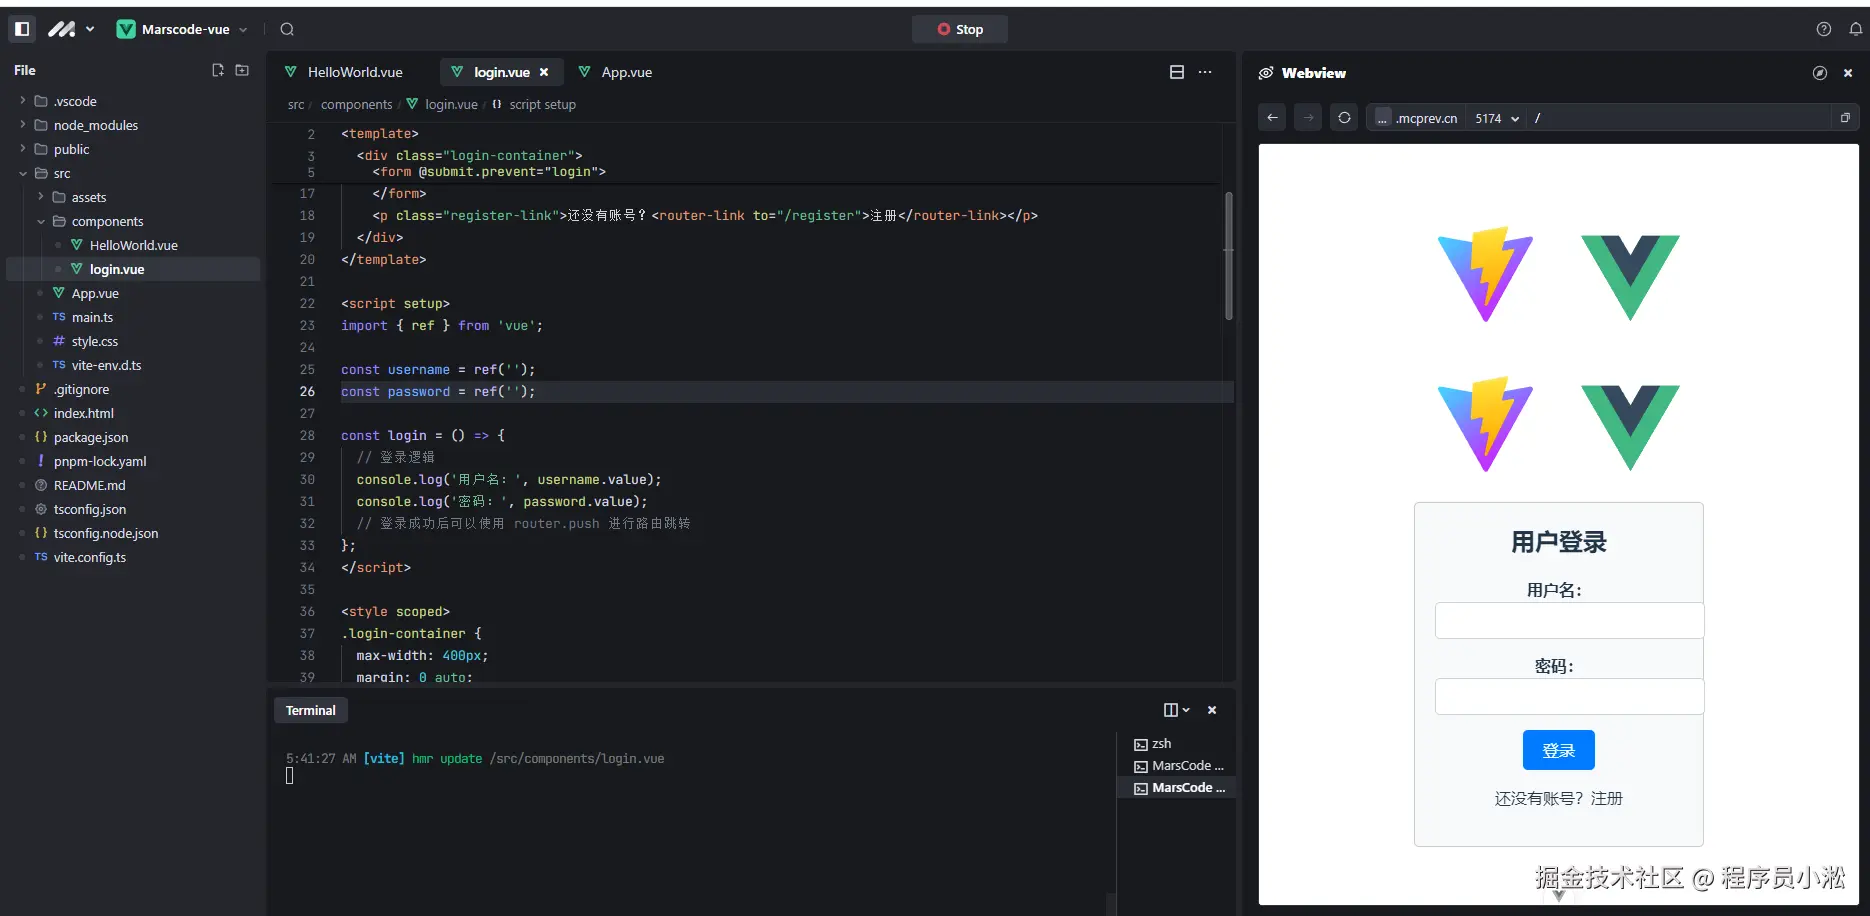Click the password input field
The image size is (1870, 916).
(x=1569, y=696)
